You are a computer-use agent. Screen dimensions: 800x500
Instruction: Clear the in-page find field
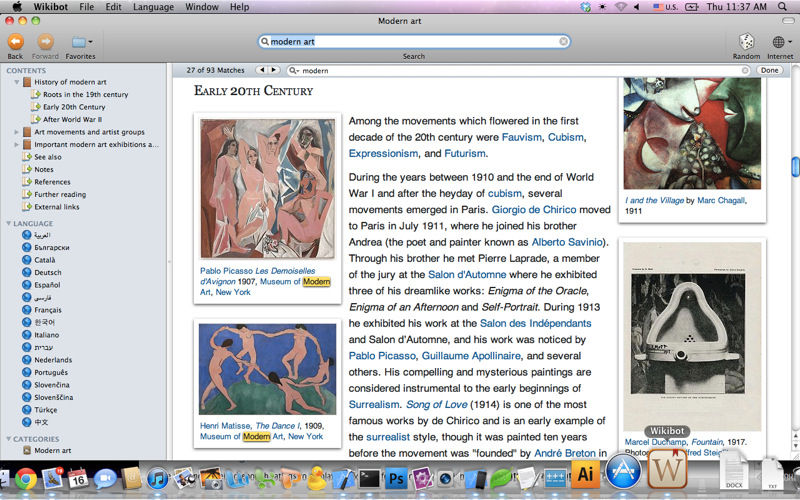[745, 70]
